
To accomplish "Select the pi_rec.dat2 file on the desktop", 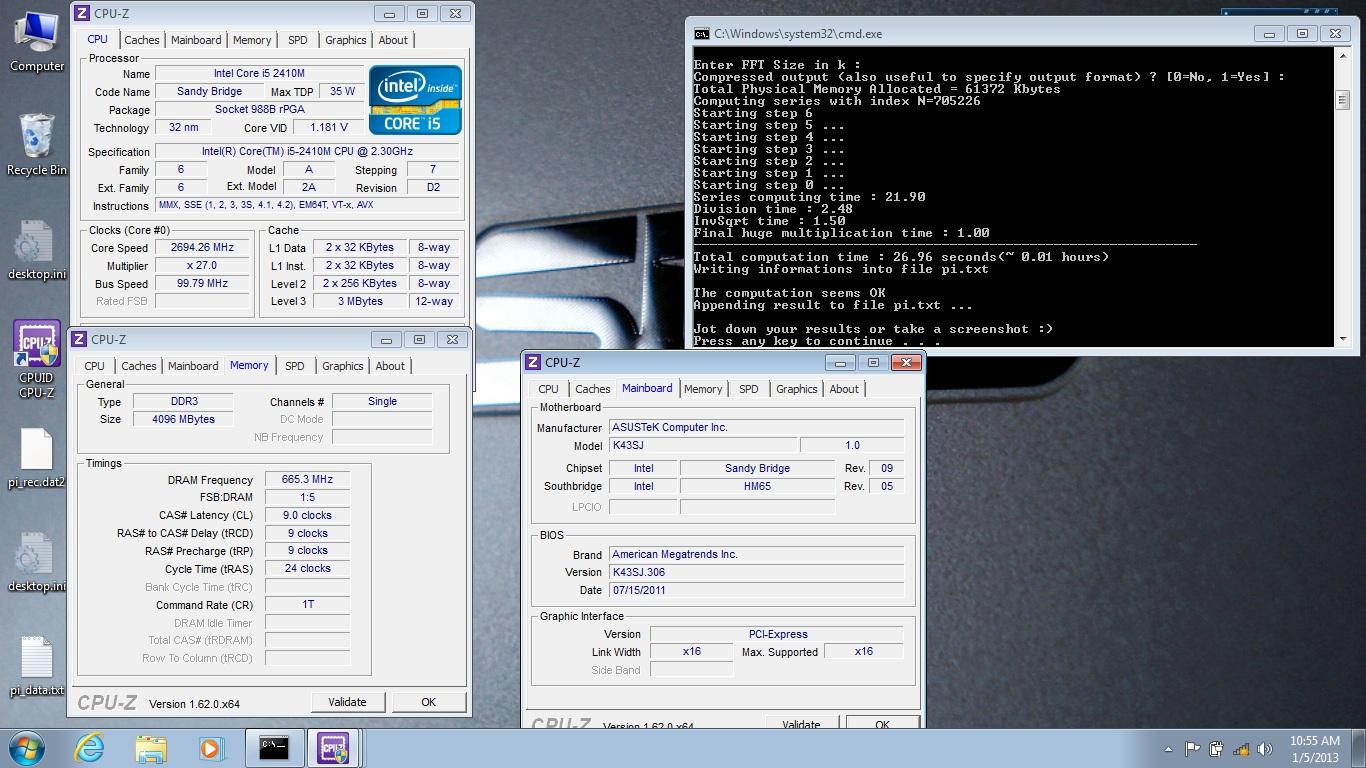I will click(x=37, y=458).
